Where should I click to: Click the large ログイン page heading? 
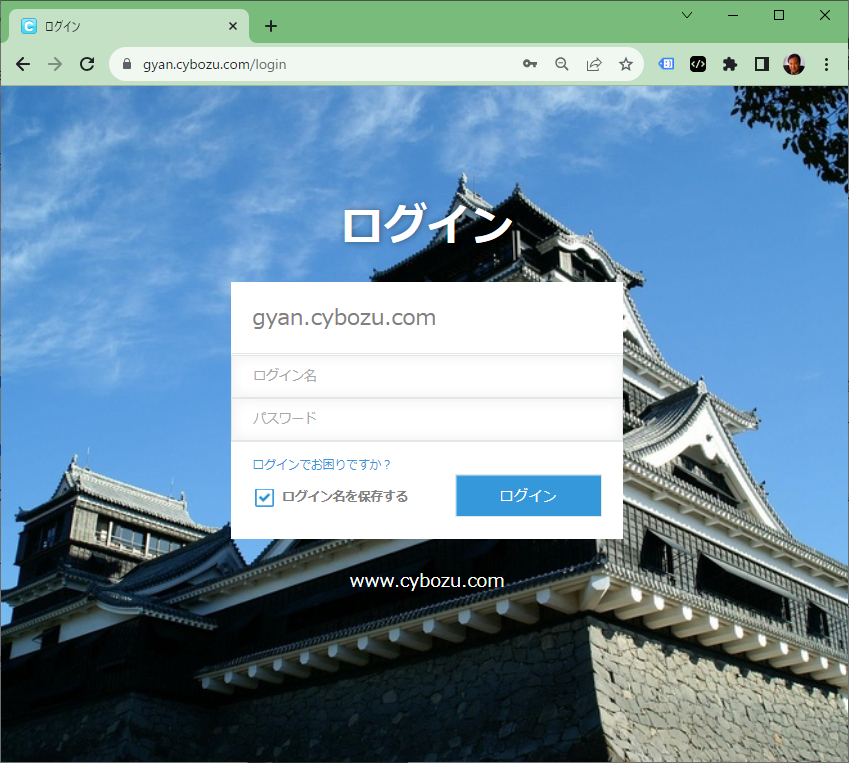click(427, 224)
